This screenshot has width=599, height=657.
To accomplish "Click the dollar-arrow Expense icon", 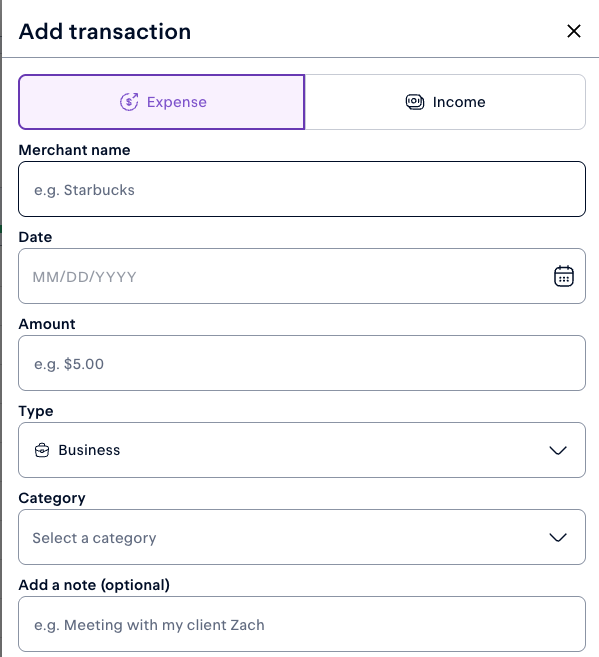I will (129, 102).
